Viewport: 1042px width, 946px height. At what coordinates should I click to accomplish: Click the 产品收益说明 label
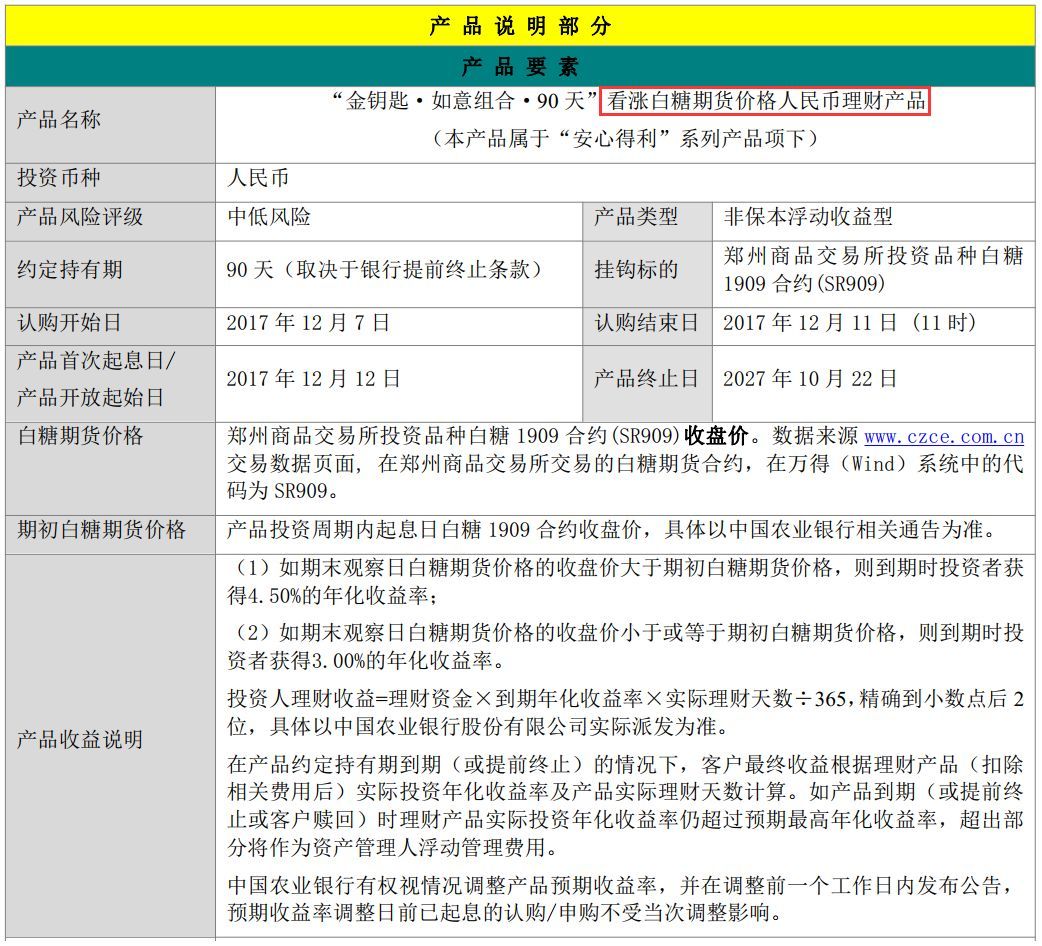point(80,739)
